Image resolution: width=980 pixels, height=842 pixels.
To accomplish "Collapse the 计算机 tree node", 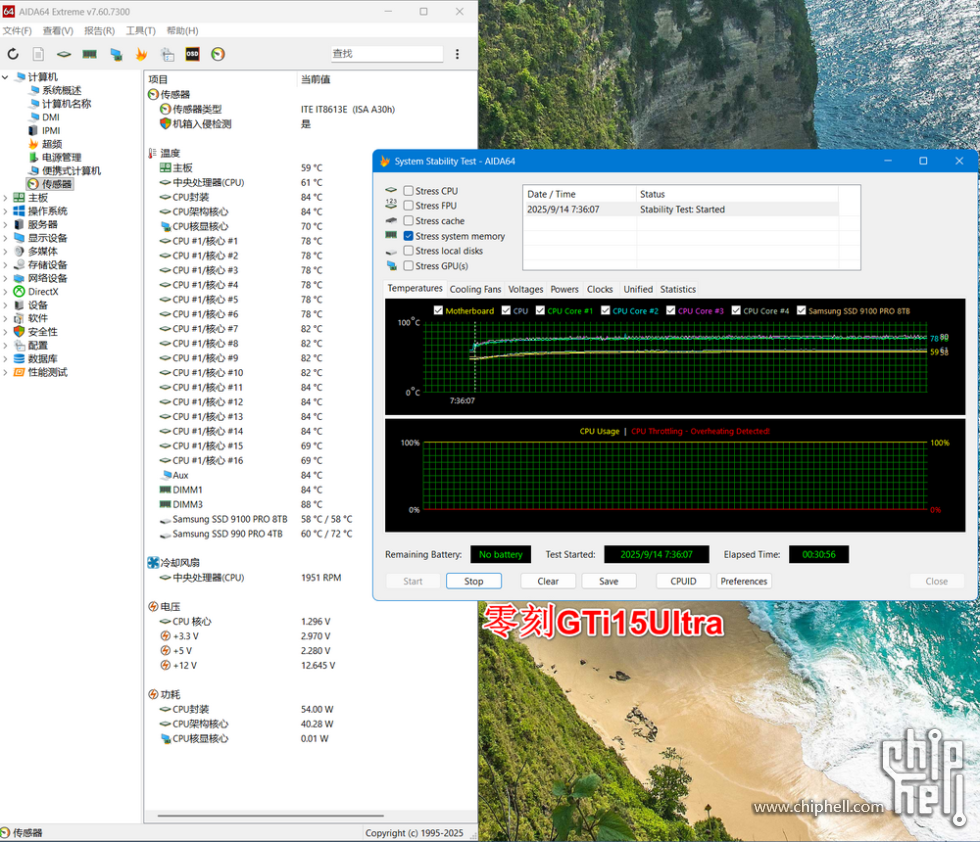I will click(x=6, y=77).
